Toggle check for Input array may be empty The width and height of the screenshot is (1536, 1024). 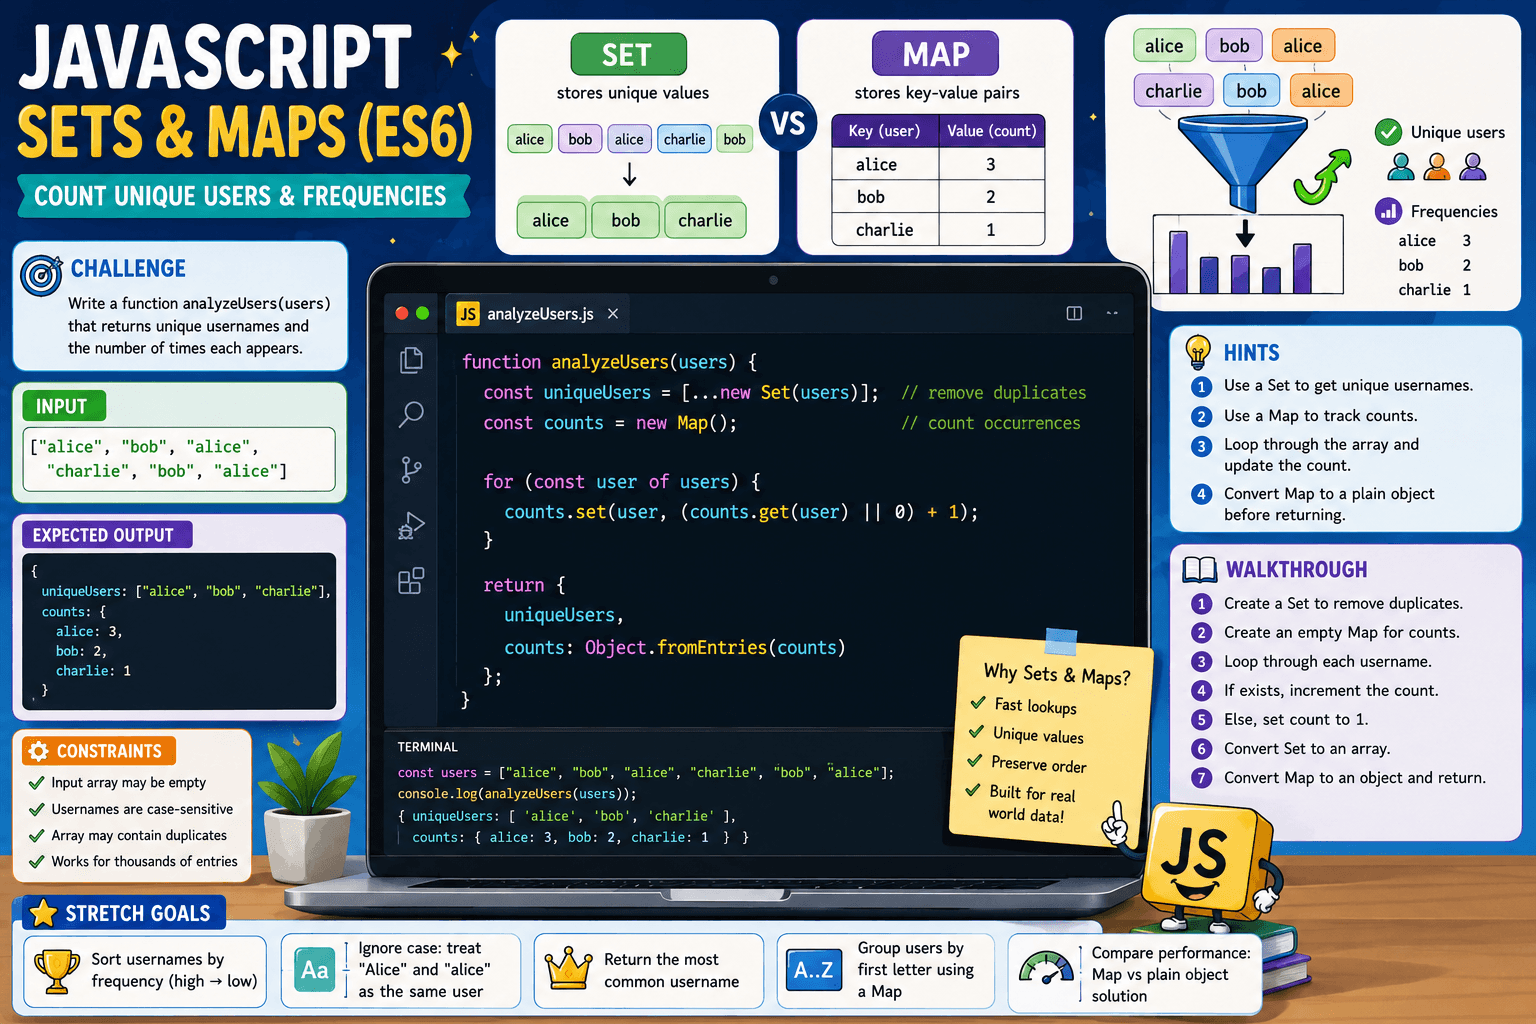tap(37, 783)
